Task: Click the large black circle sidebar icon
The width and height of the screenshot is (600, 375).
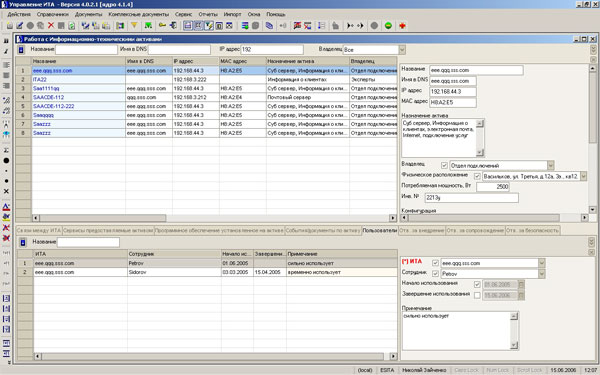Action: [x=6, y=161]
